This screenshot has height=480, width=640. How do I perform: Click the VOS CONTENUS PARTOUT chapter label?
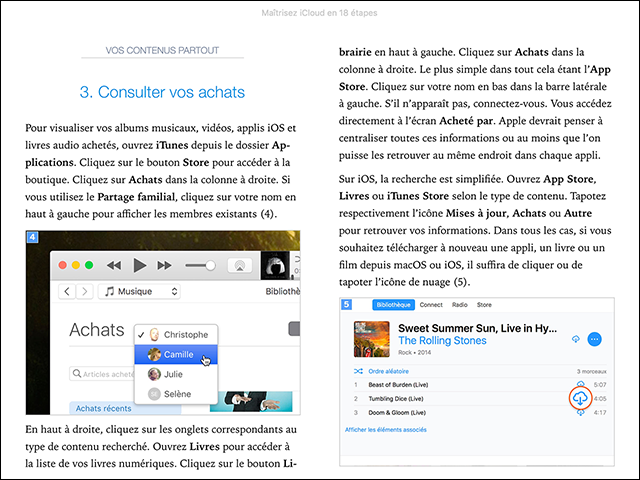(x=162, y=50)
